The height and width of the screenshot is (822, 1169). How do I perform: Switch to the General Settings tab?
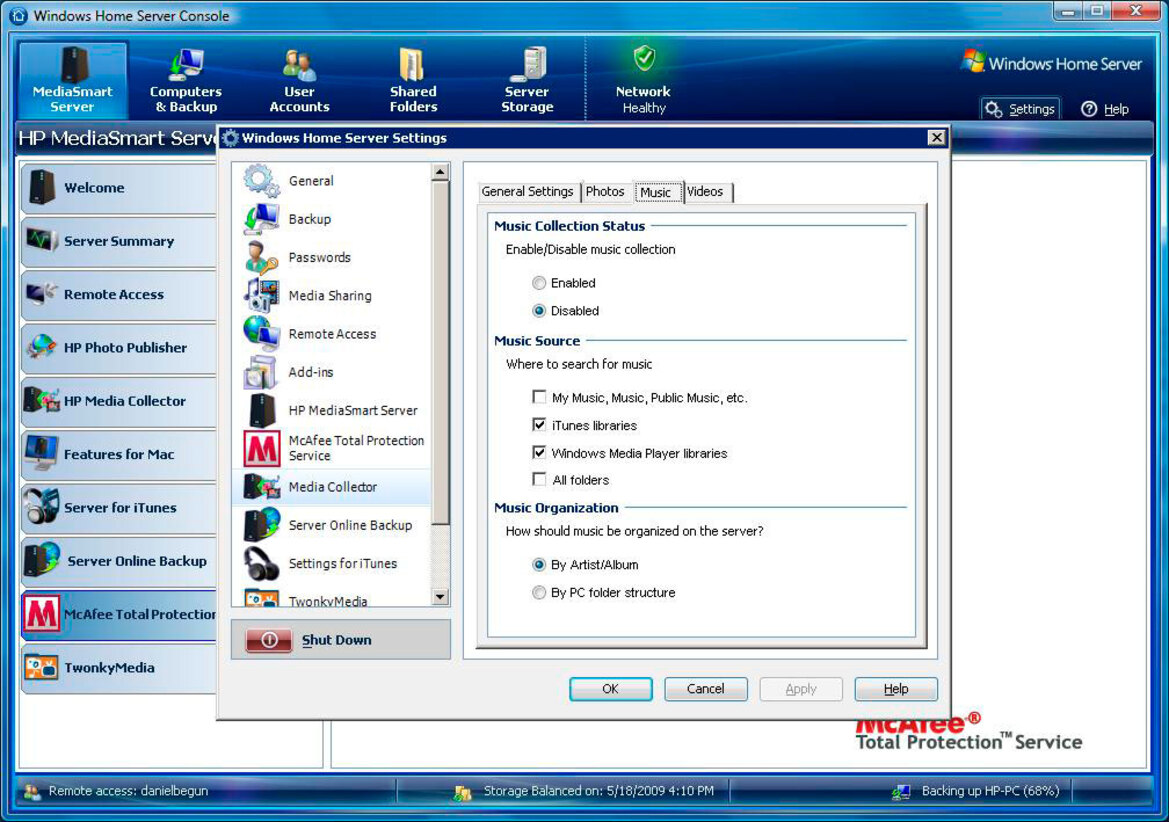click(527, 192)
